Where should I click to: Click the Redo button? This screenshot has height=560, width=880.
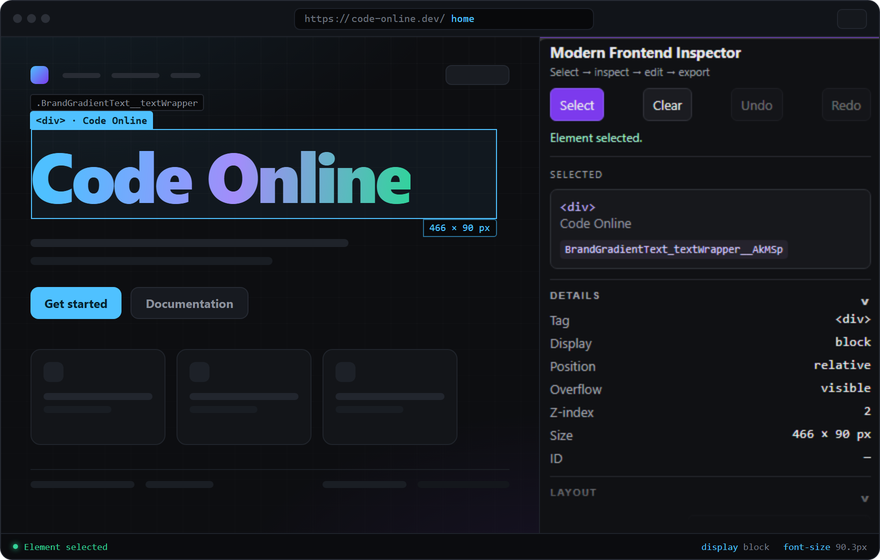846,105
